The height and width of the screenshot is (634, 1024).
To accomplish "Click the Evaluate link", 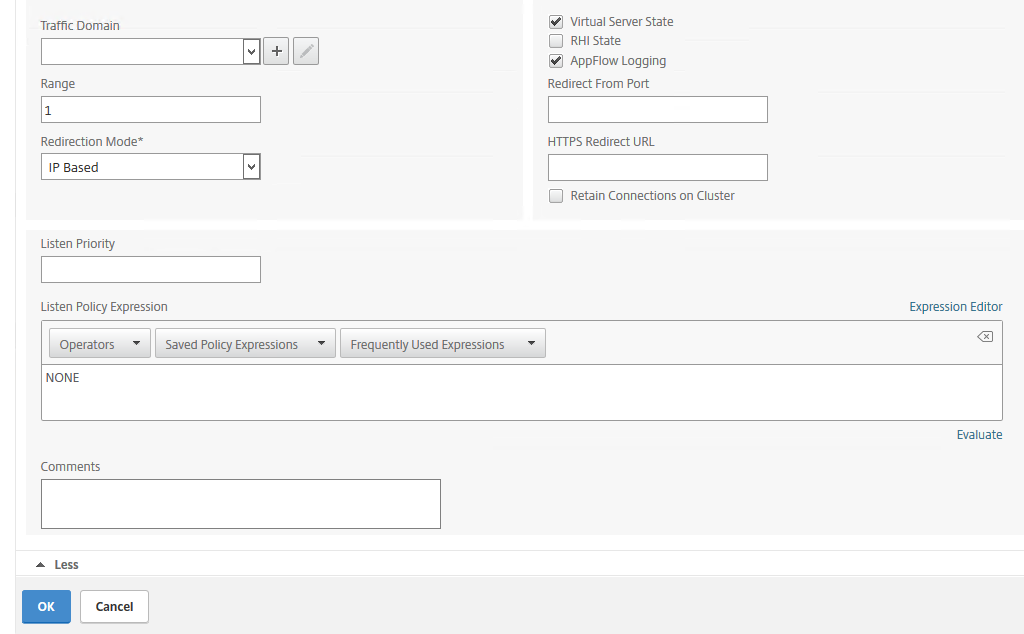I will (x=978, y=435).
